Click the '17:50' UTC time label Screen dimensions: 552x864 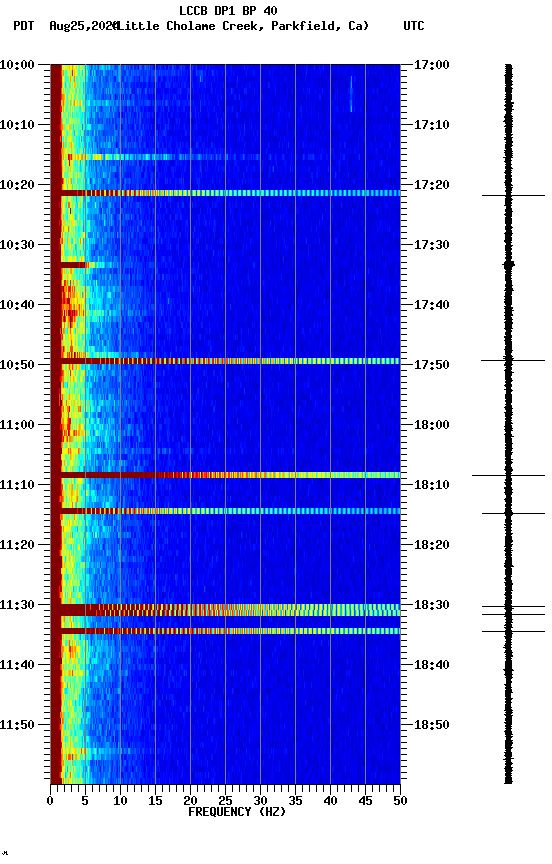pos(431,365)
